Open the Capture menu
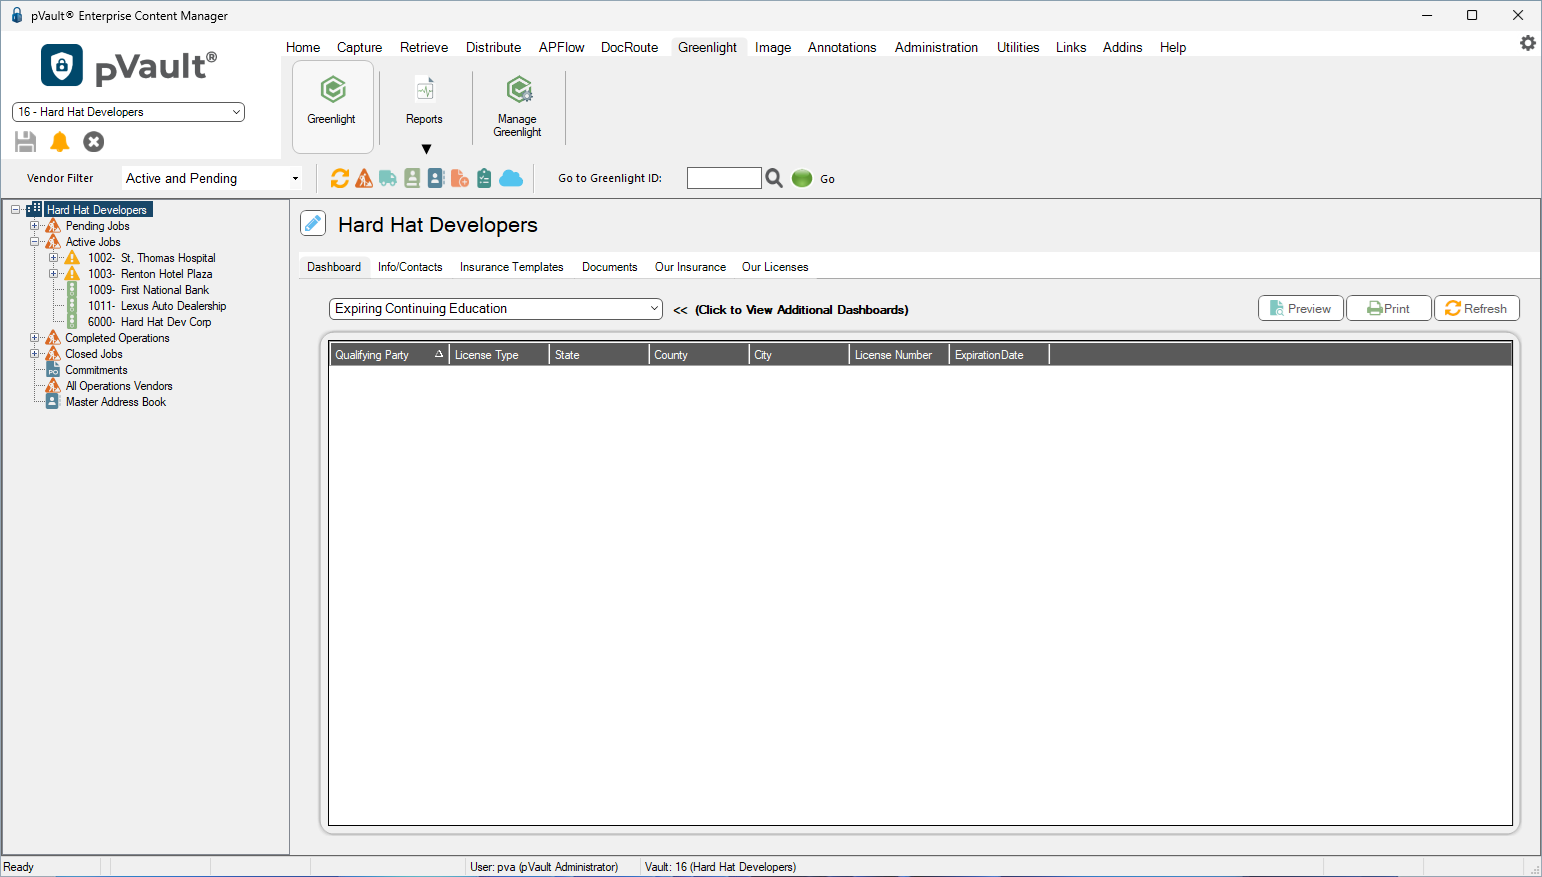 [360, 47]
